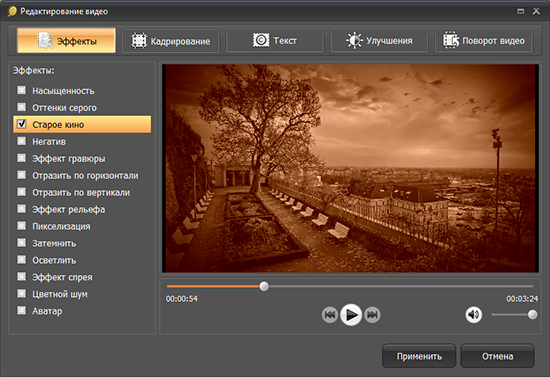
Task: Enable the Негатив effect checkbox
Action: click(22, 141)
